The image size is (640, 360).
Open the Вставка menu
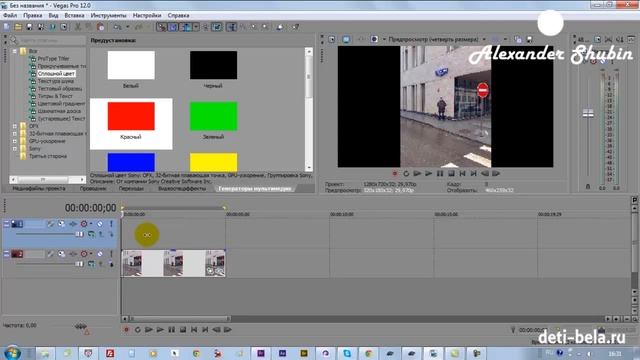click(74, 16)
